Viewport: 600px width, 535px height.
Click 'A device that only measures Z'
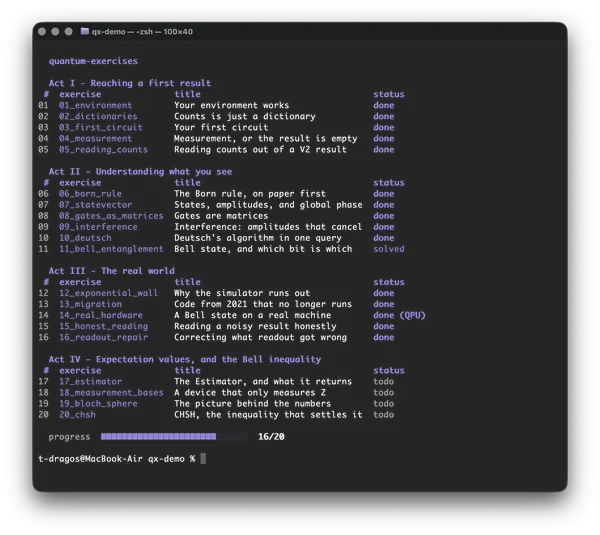pyautogui.click(x=250, y=393)
